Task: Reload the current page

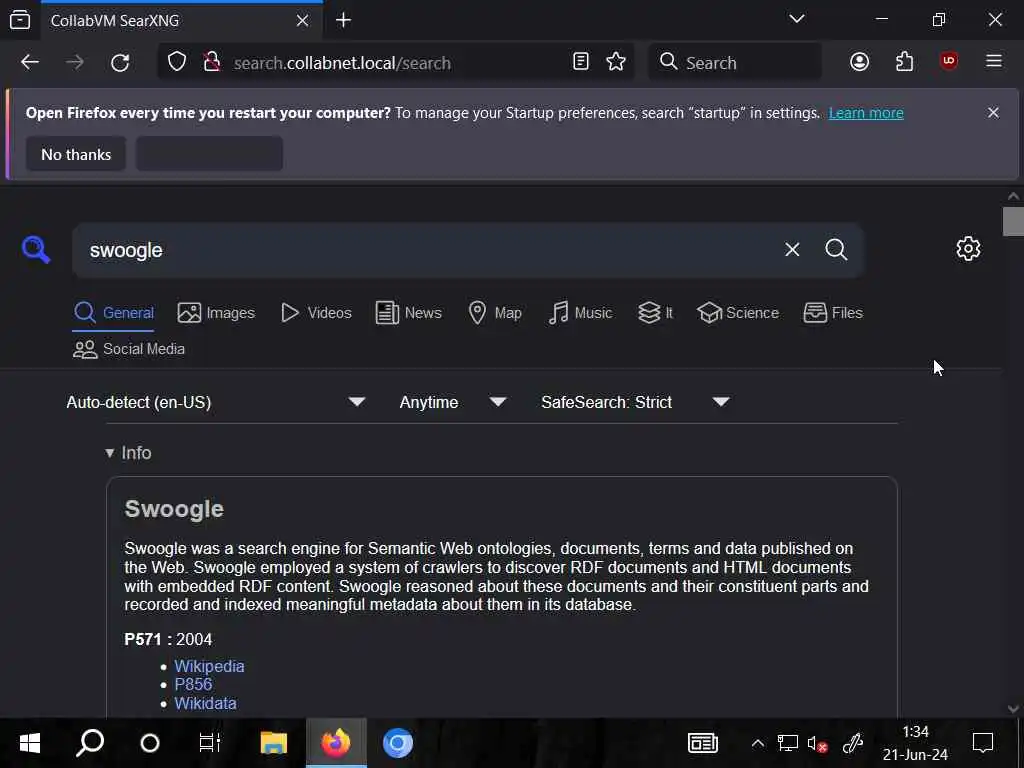Action: click(x=120, y=63)
